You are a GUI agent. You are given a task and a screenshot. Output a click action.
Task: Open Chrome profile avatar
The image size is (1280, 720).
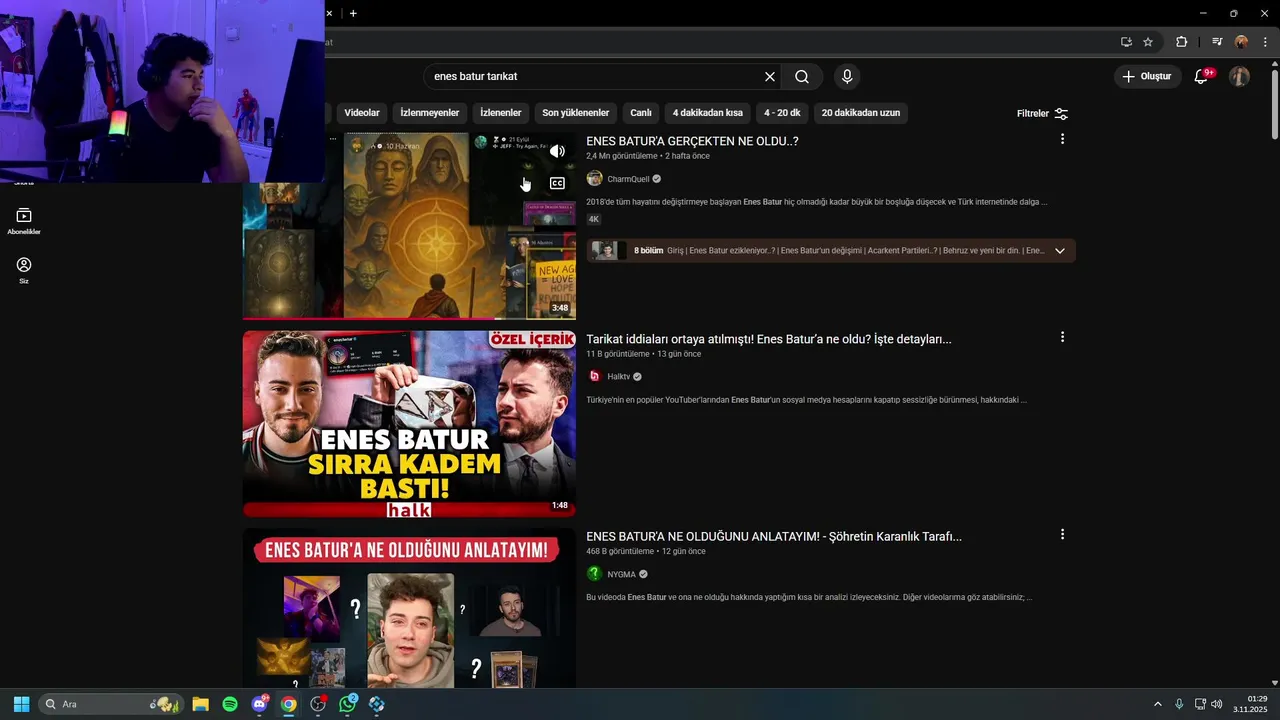[1241, 42]
